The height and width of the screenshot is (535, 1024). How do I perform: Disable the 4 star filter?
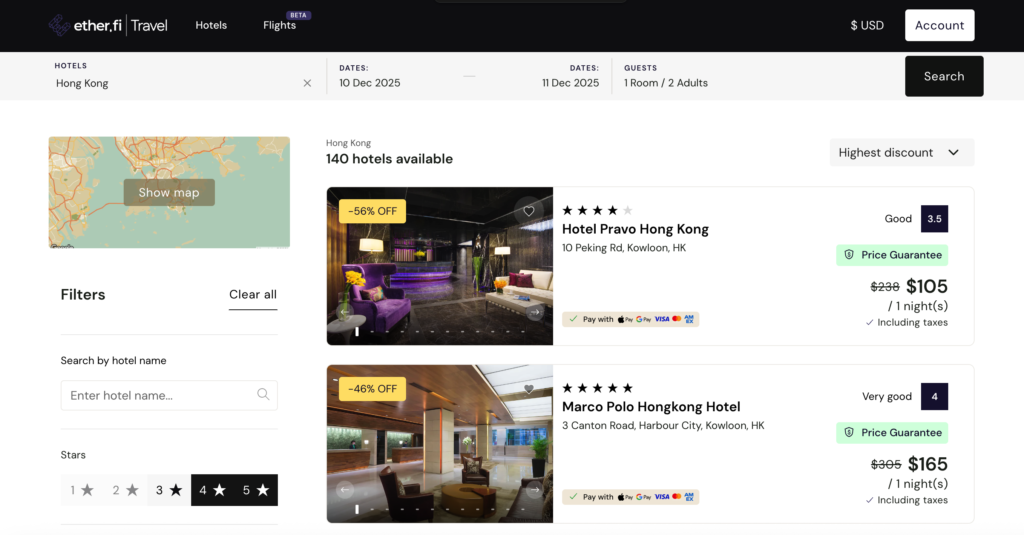[212, 490]
